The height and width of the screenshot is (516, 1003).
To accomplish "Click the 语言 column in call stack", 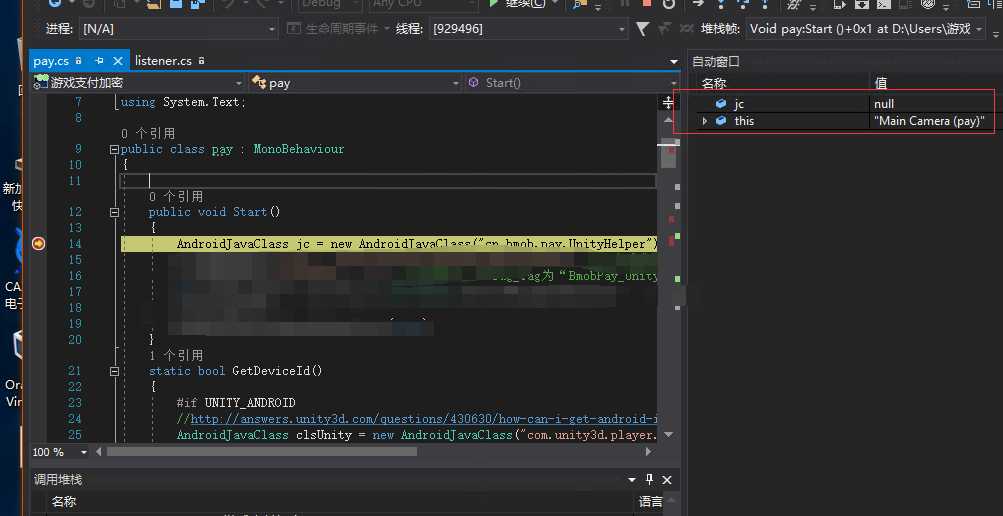I will point(651,502).
